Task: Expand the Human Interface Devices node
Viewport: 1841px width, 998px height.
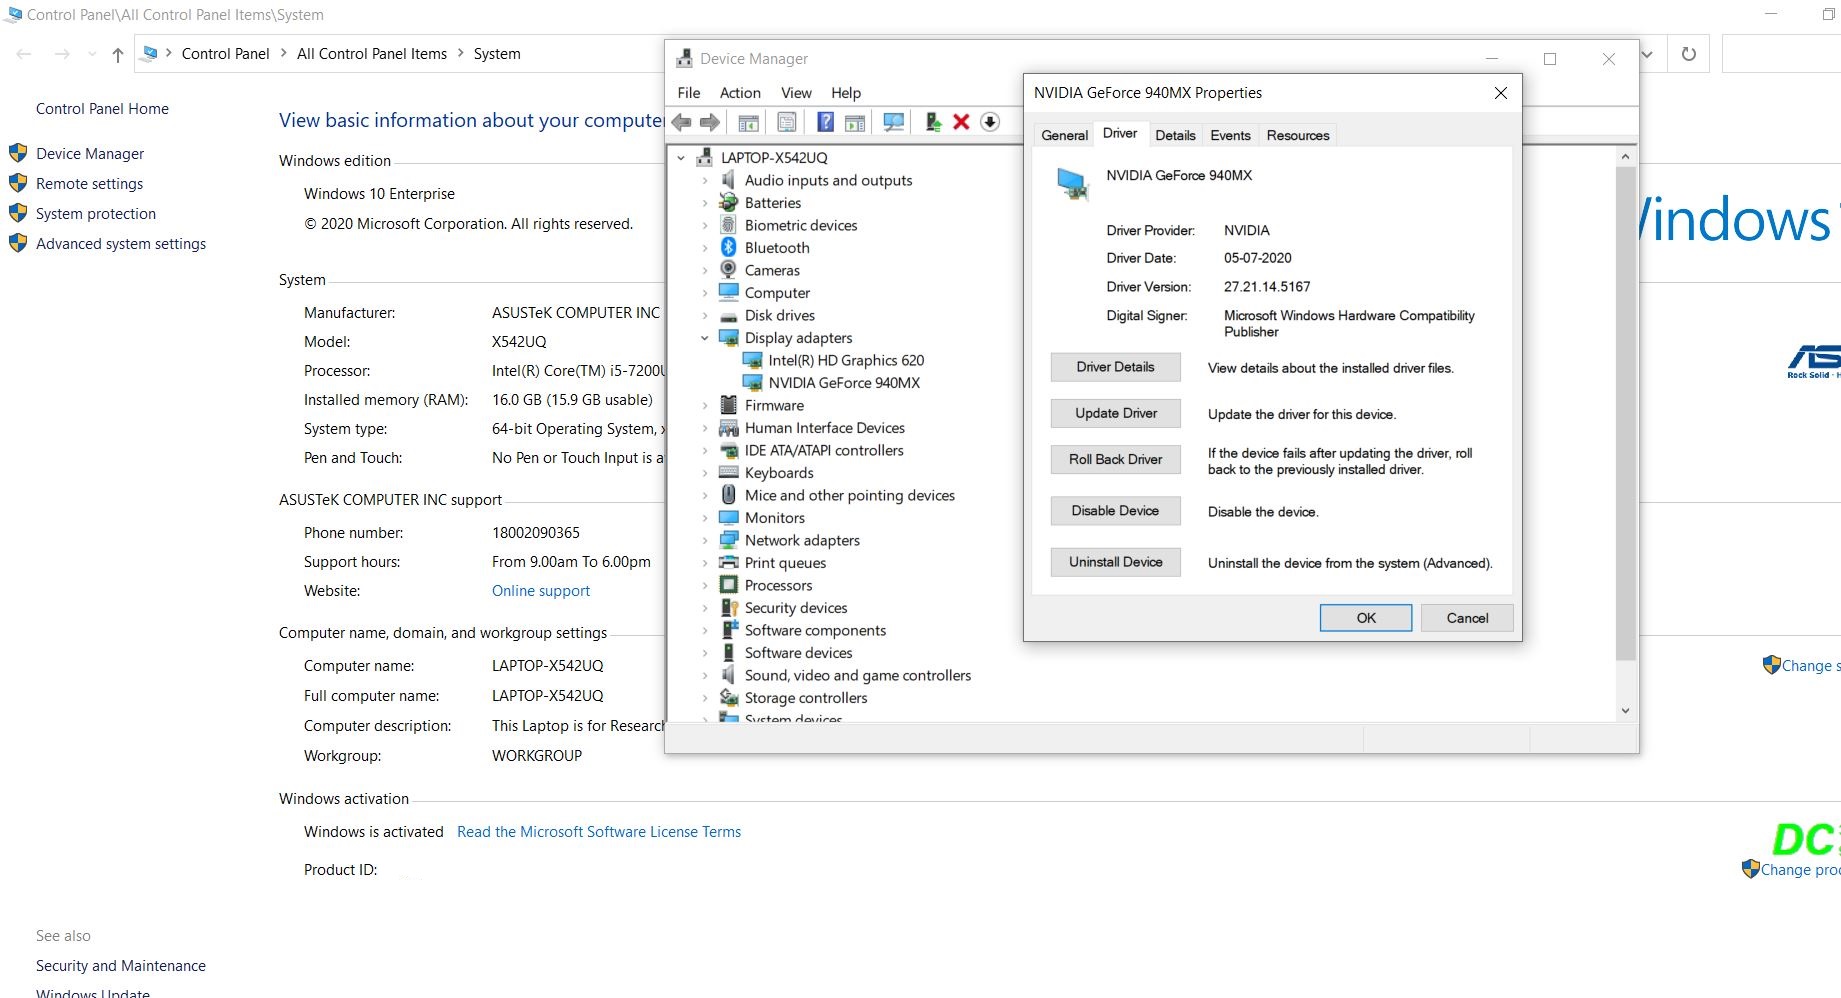Action: pyautogui.click(x=704, y=428)
